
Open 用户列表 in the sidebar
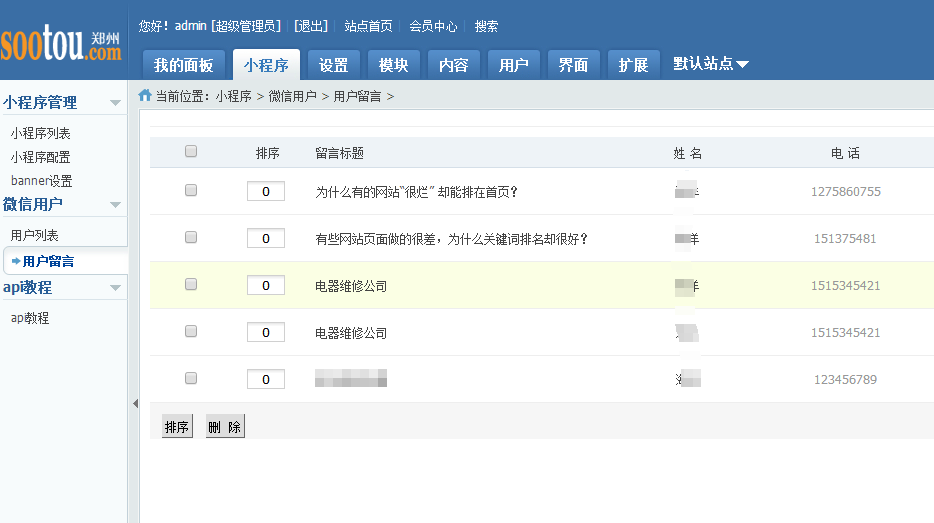(x=35, y=236)
